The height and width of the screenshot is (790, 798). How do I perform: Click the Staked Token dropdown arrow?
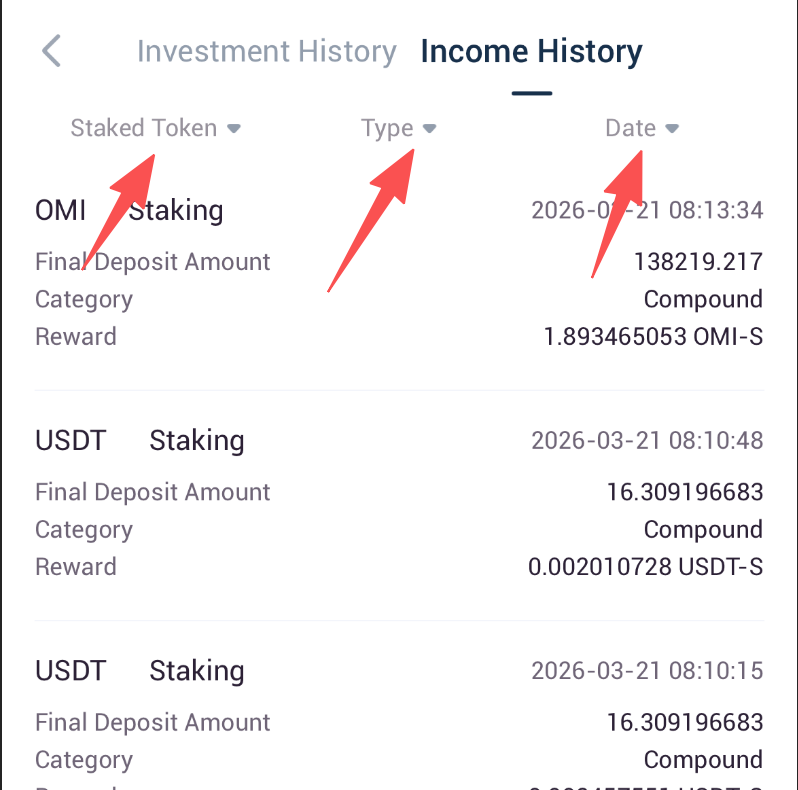point(234,129)
